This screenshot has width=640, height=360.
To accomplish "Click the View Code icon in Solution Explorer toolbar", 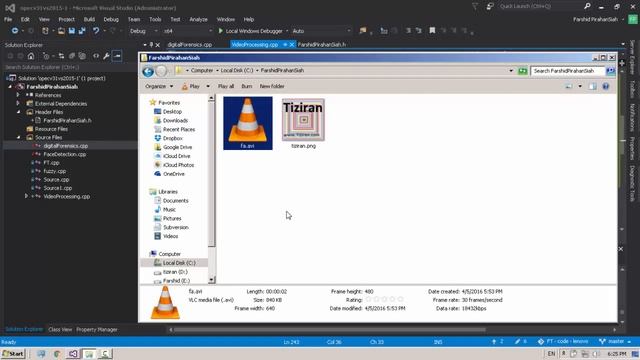I will (96, 56).
